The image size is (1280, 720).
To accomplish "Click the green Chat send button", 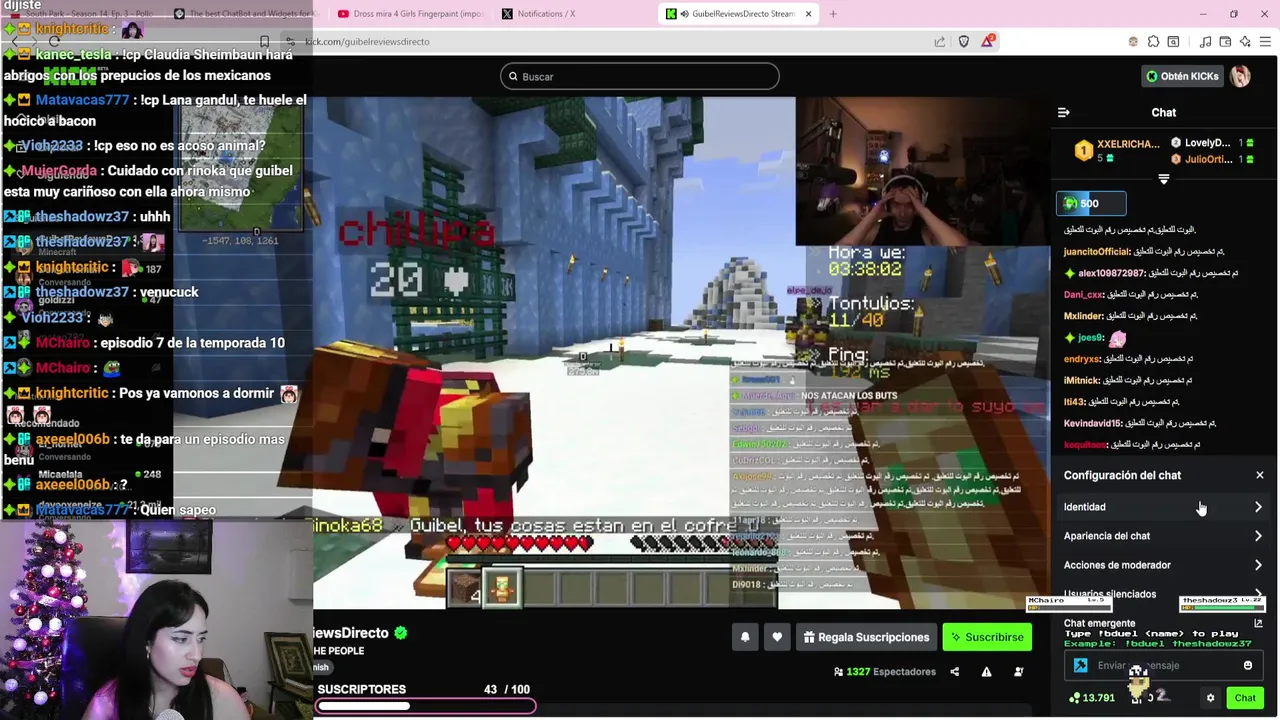I will [1245, 698].
